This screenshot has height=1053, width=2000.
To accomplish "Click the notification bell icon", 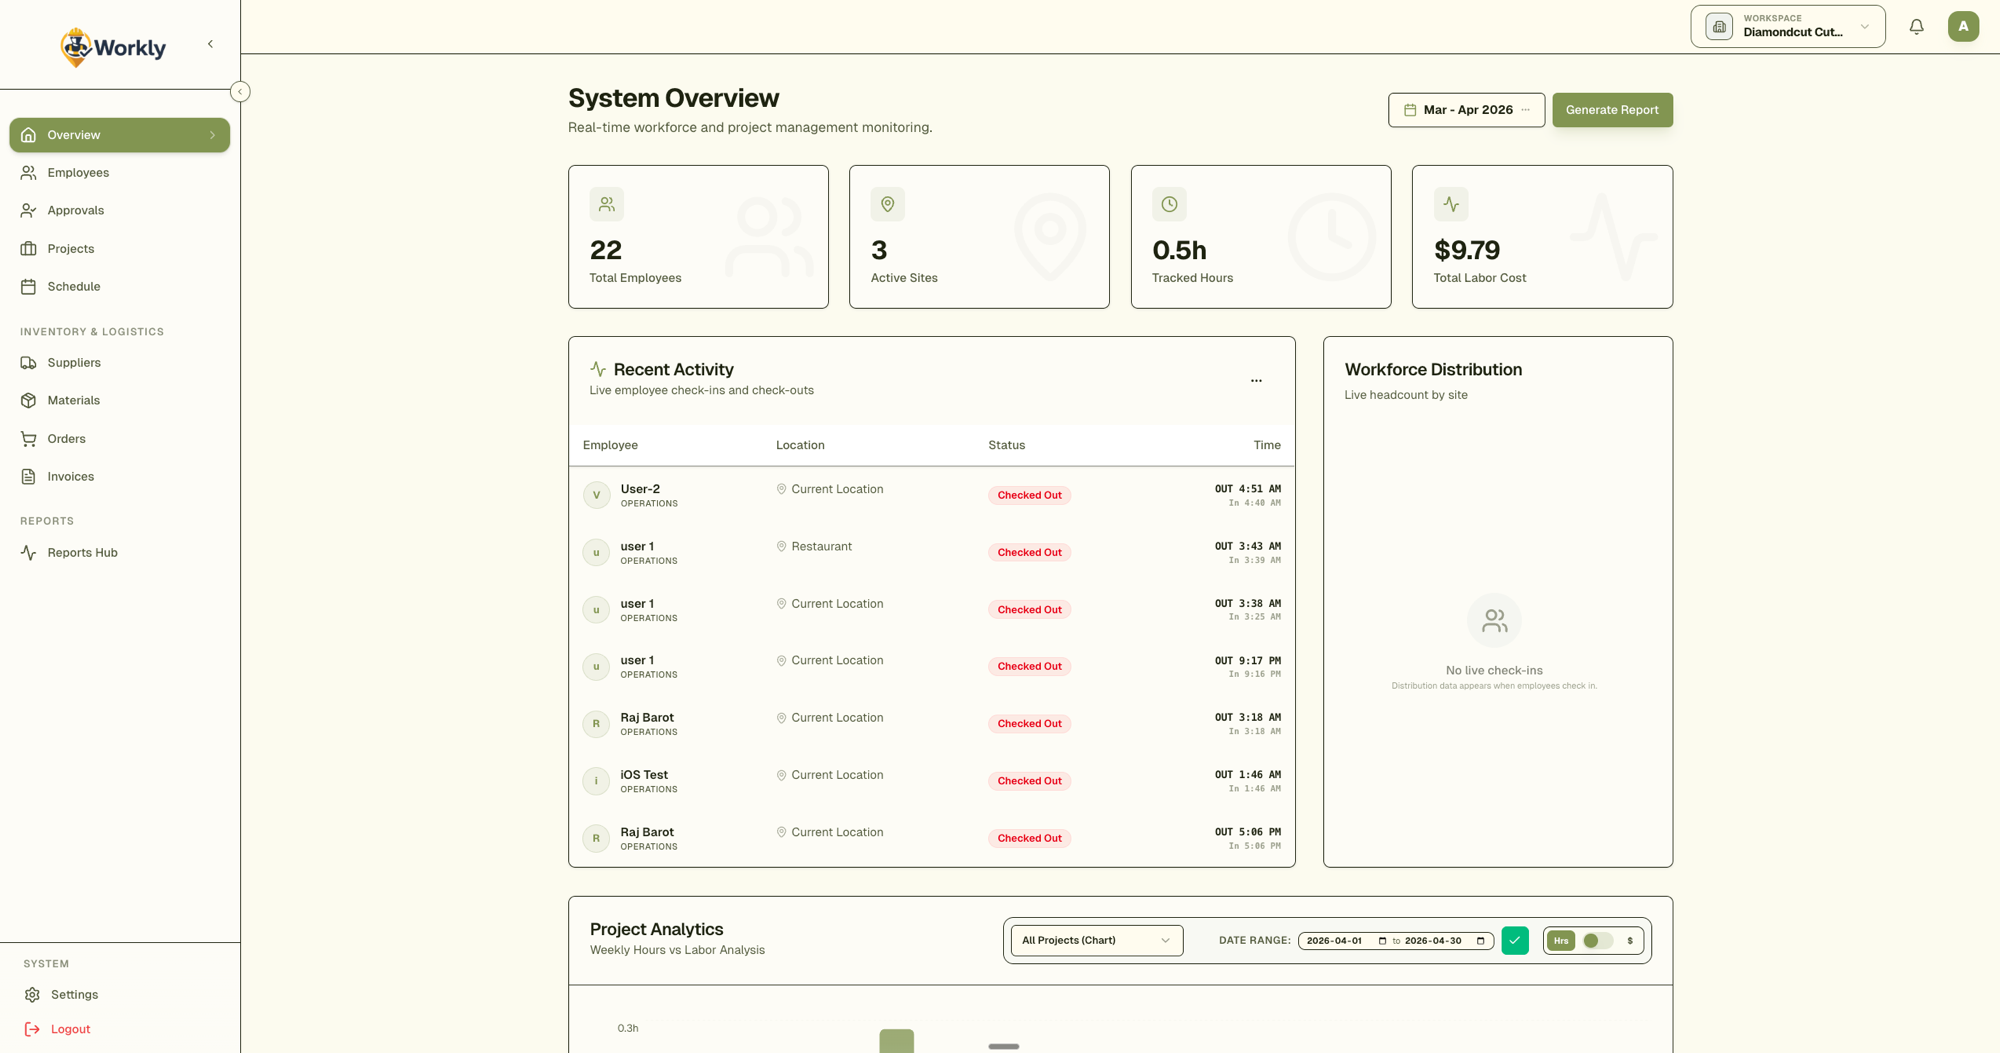I will (x=1917, y=26).
